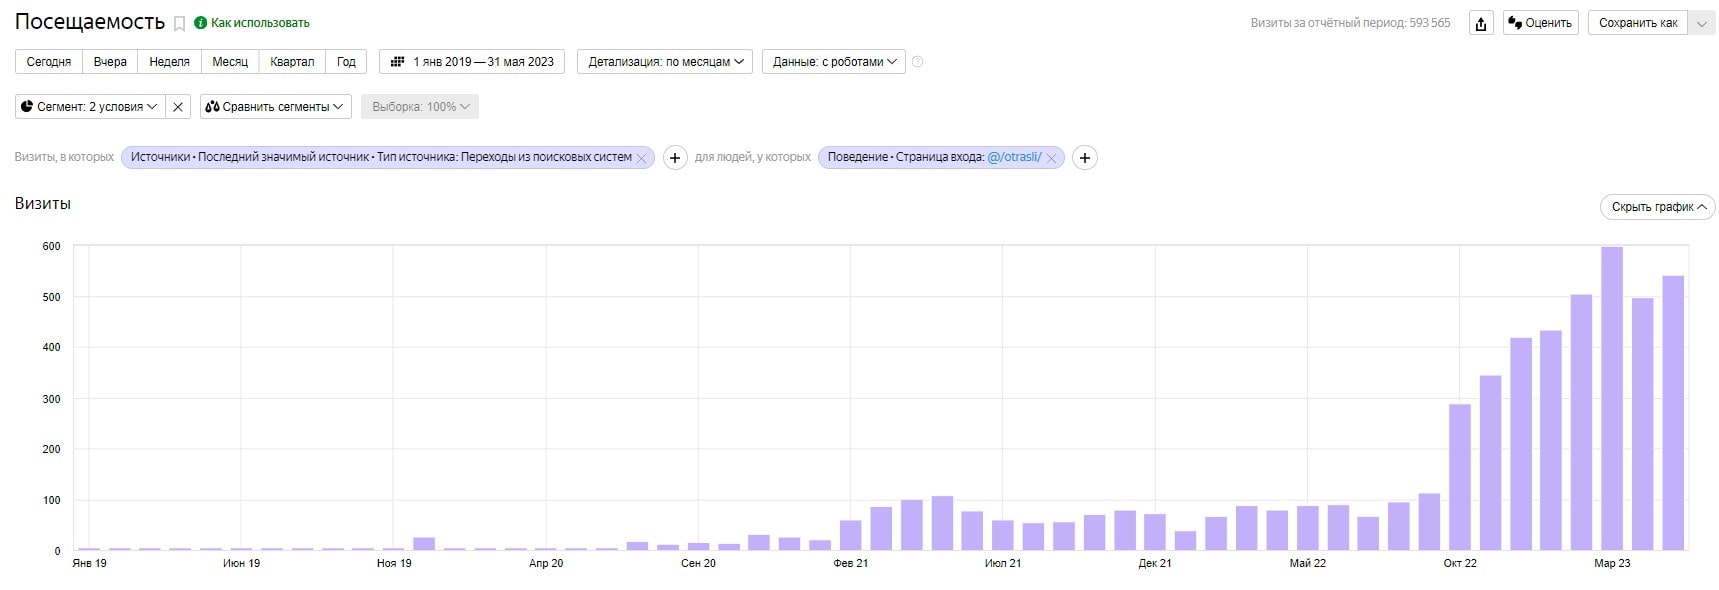Select the Сегодня period tab
1719x590 pixels.
[x=49, y=62]
